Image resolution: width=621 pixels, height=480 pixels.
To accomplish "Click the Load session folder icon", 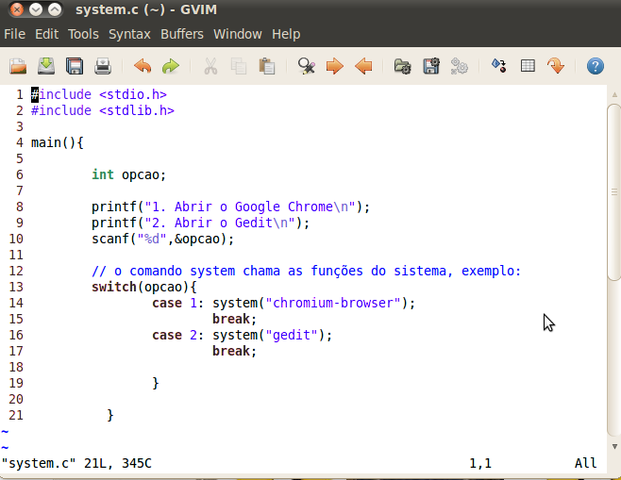I will (403, 66).
